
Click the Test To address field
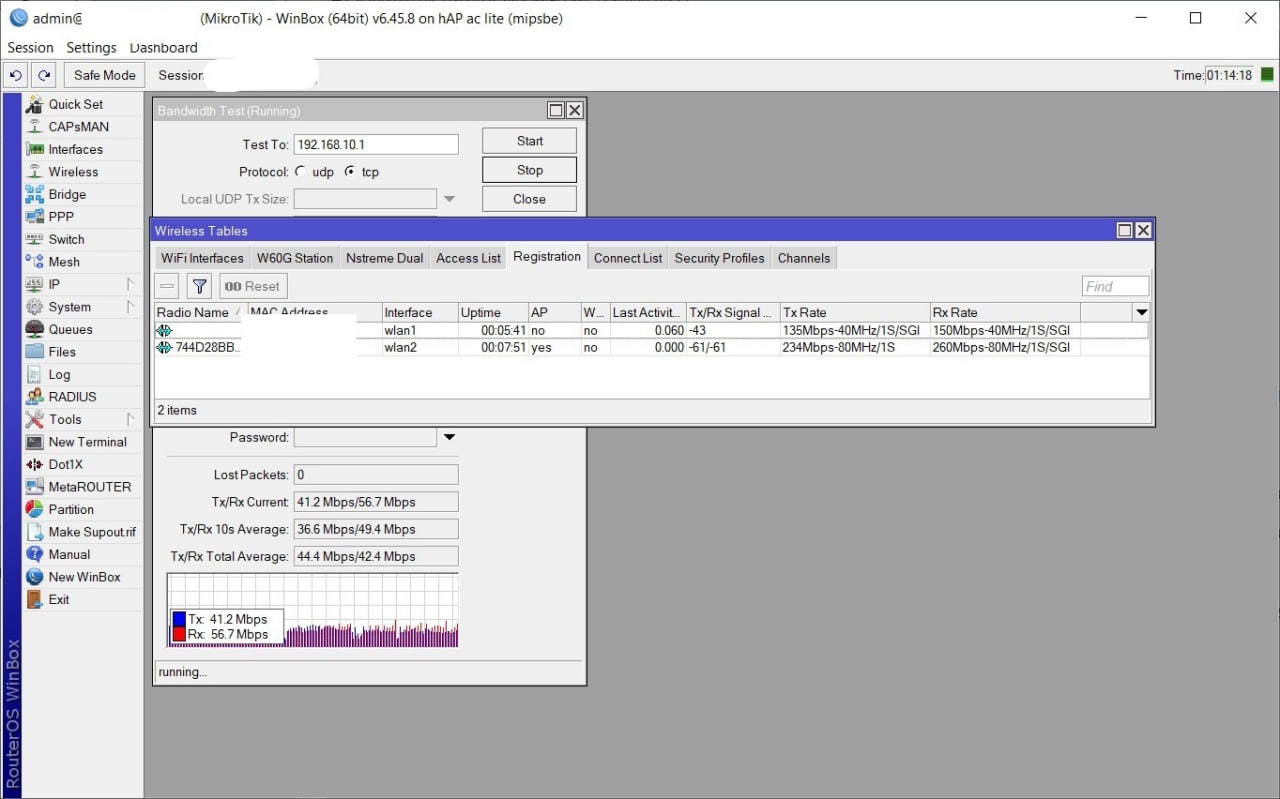[376, 144]
